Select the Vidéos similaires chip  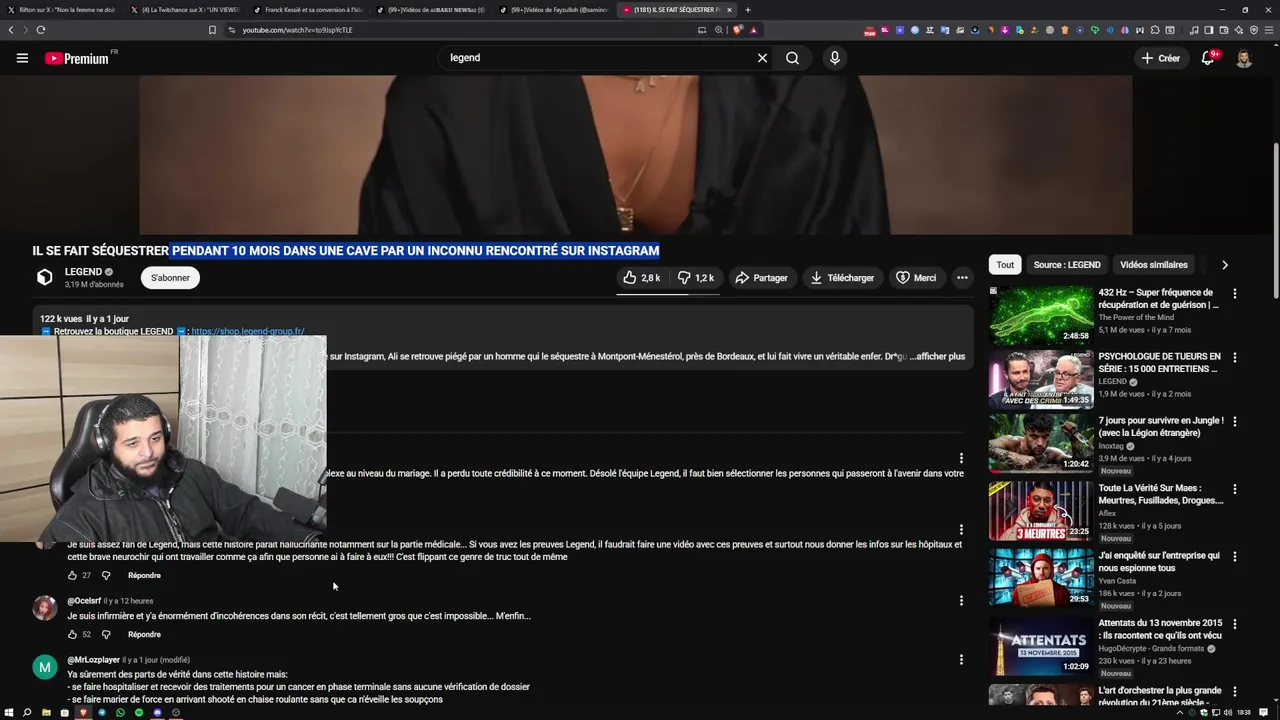click(1154, 265)
